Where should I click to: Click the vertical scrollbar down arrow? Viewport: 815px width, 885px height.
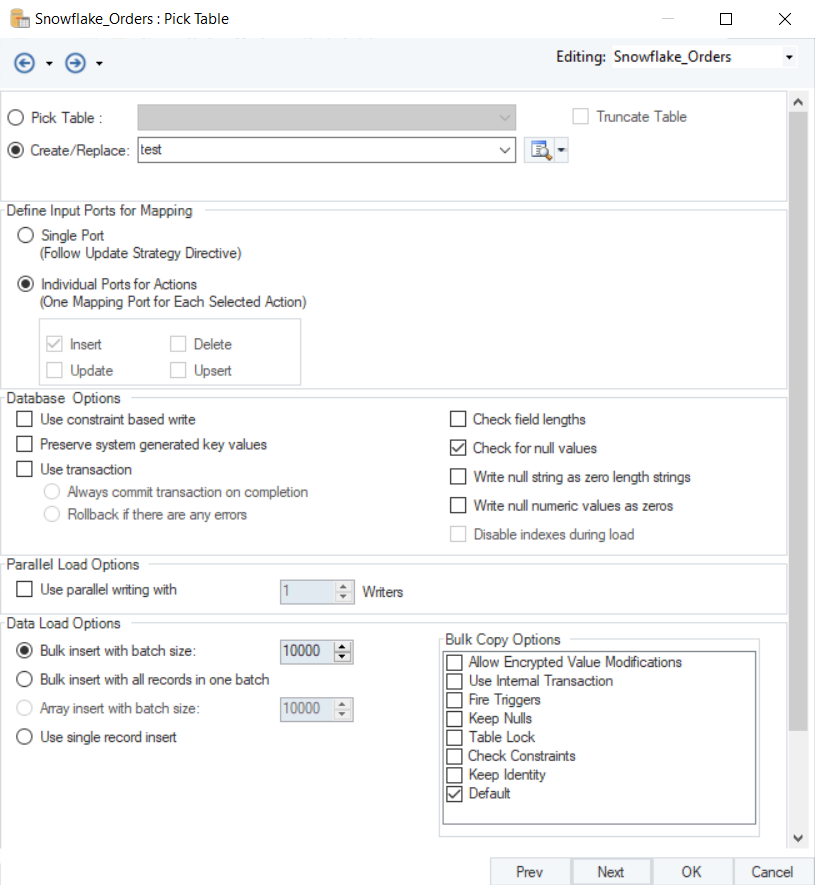[x=797, y=838]
